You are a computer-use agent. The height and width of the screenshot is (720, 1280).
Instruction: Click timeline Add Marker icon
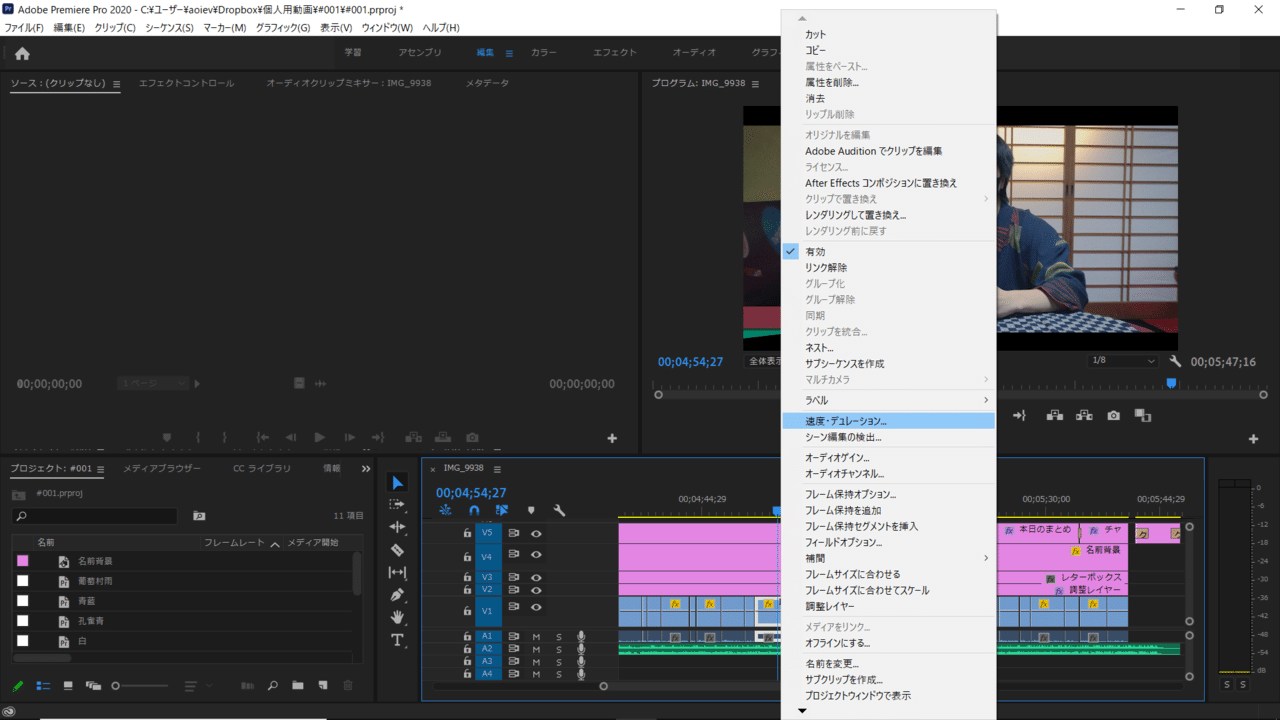point(531,511)
